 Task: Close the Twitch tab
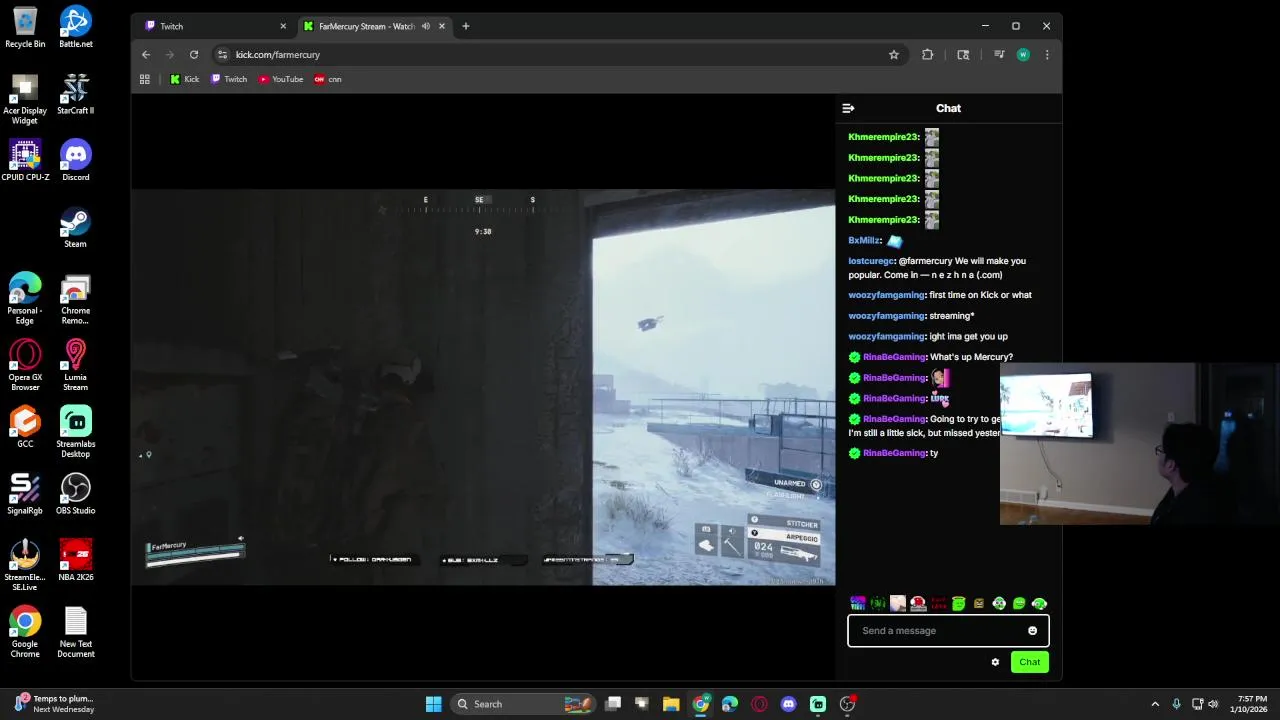283,26
